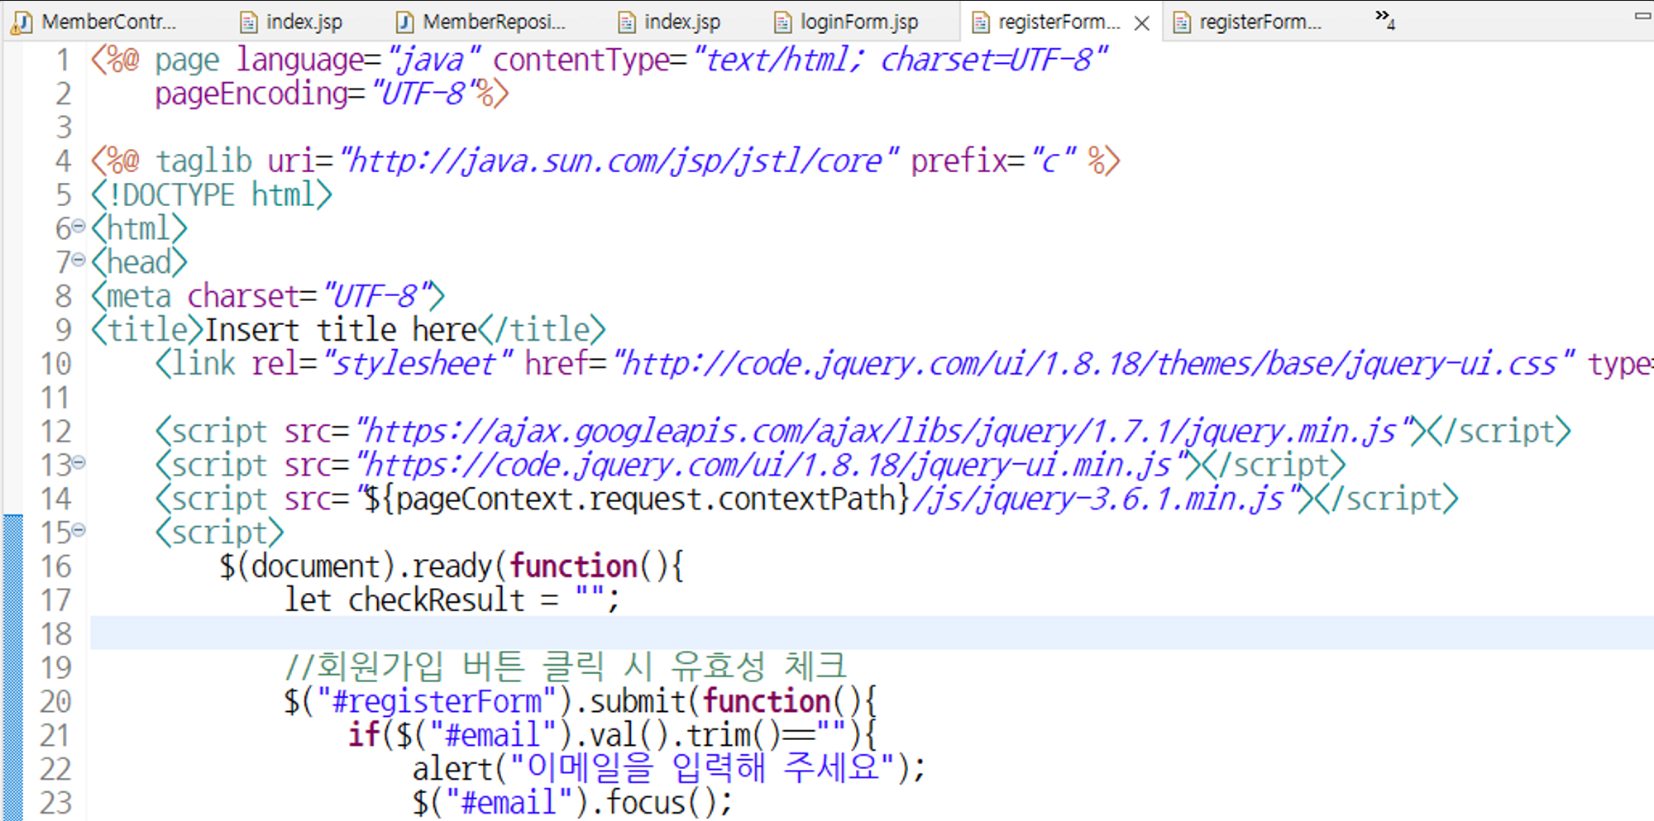This screenshot has width=1654, height=821.
Task: Click the contentType "text/html; charset=UTF-8" value
Action: [x=899, y=60]
